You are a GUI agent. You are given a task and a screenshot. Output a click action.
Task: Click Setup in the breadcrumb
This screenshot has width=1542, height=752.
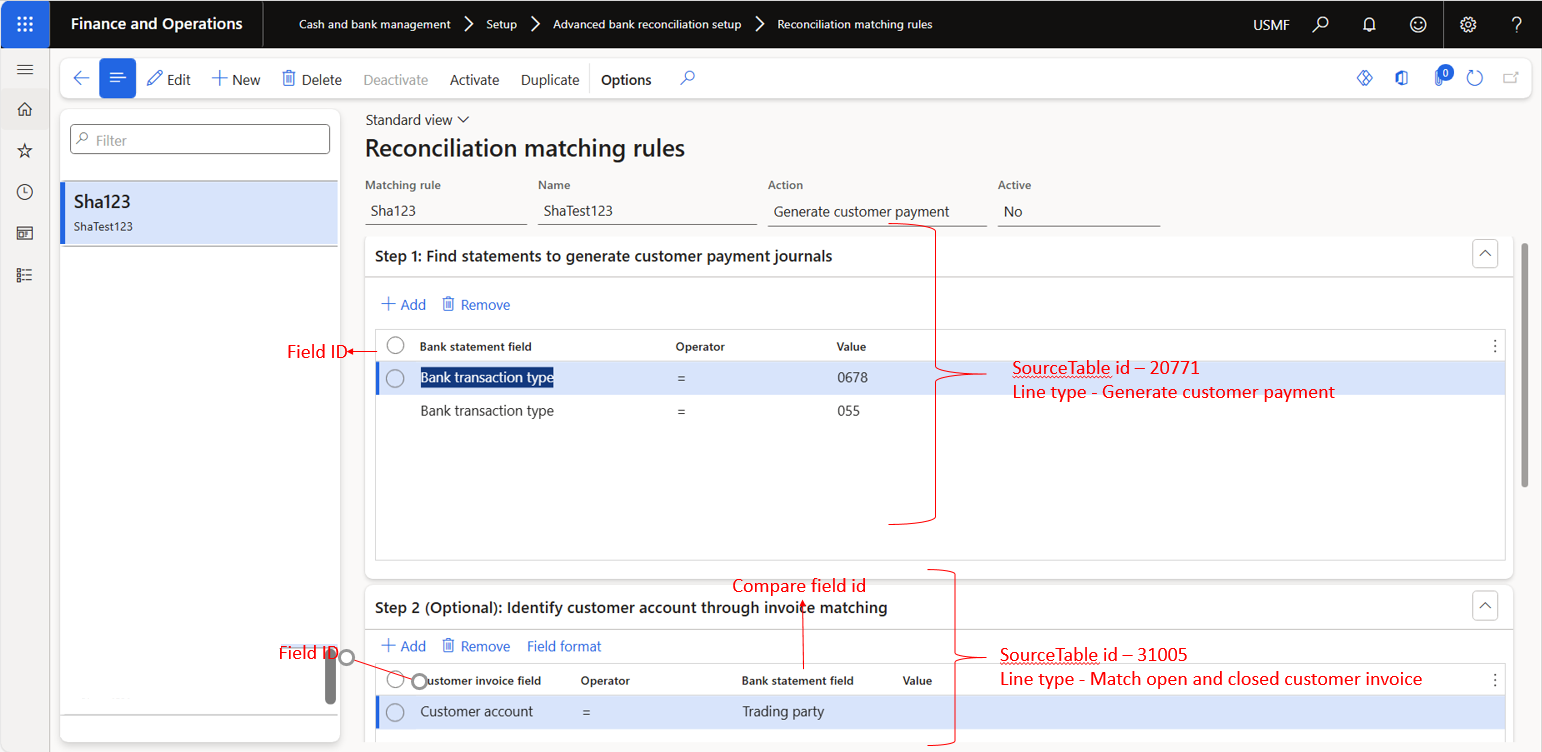[x=501, y=24]
